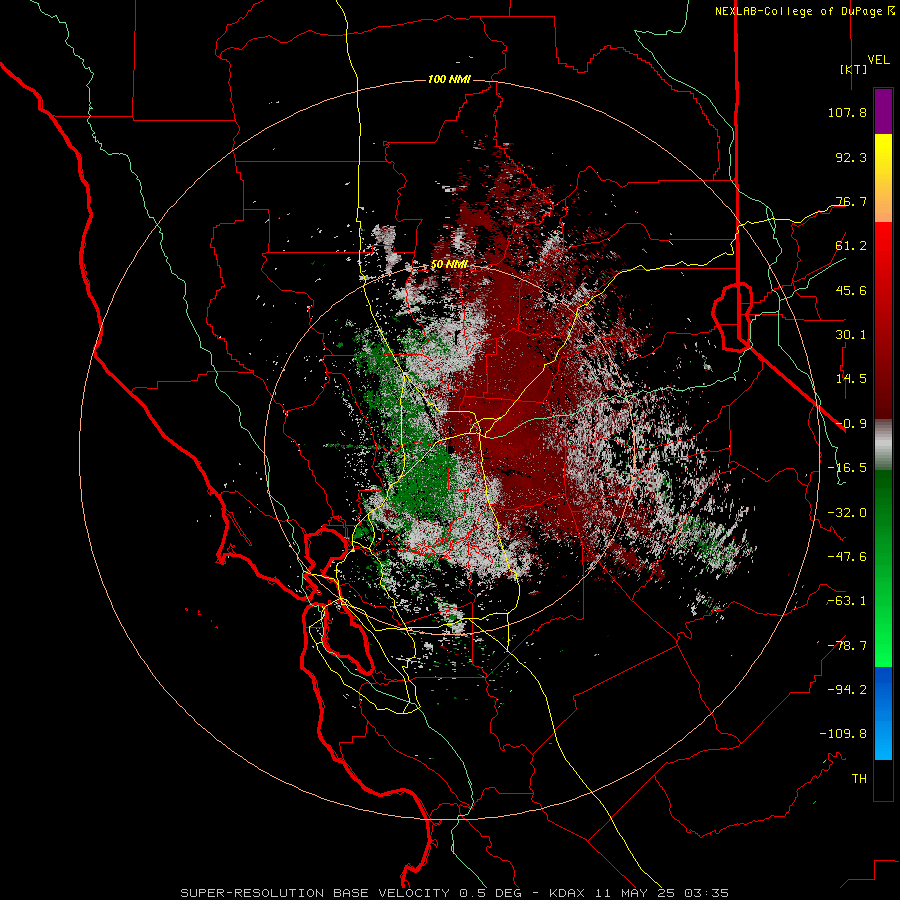This screenshot has width=900, height=900.
Task: Select the -94.2 velocity scale value
Action: (847, 690)
